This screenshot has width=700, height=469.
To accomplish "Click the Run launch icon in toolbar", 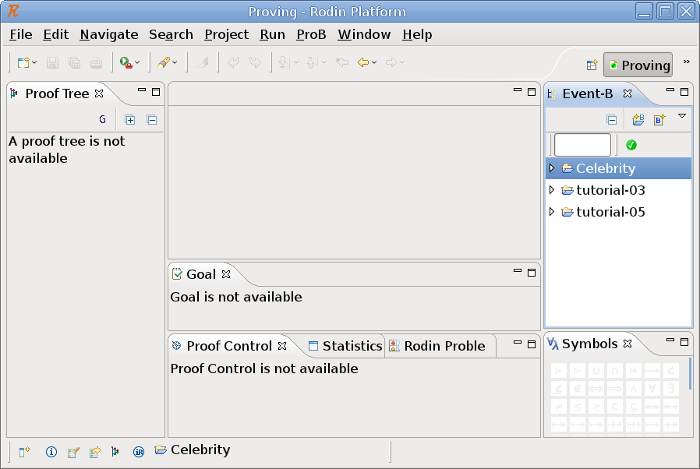I will point(126,62).
